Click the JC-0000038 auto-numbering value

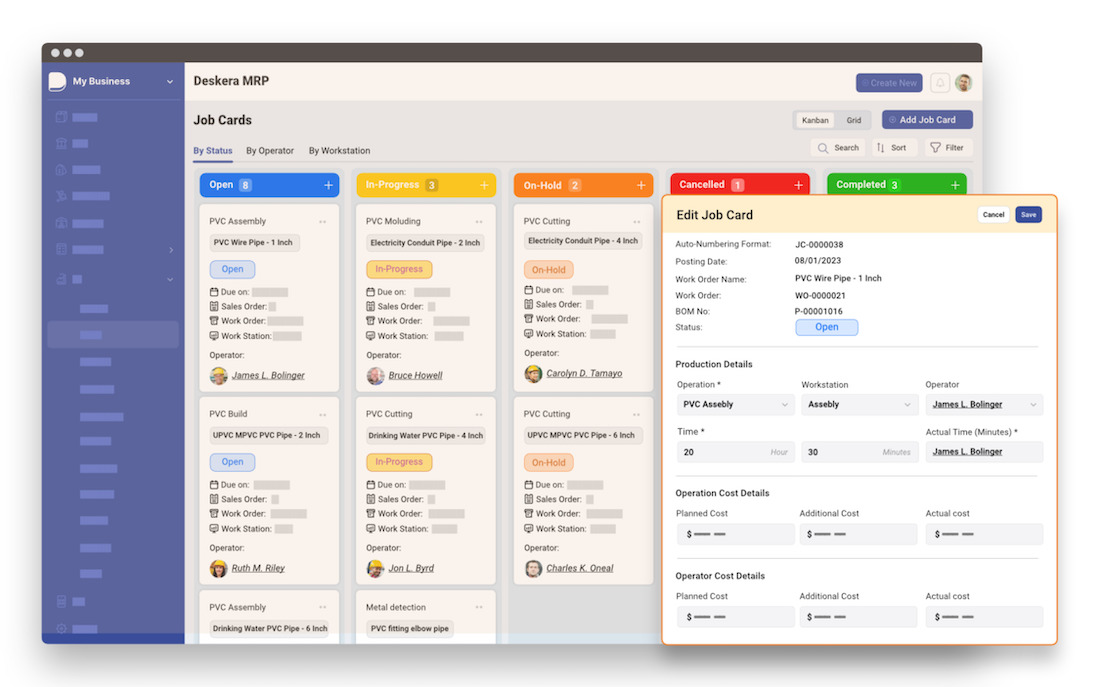click(819, 245)
